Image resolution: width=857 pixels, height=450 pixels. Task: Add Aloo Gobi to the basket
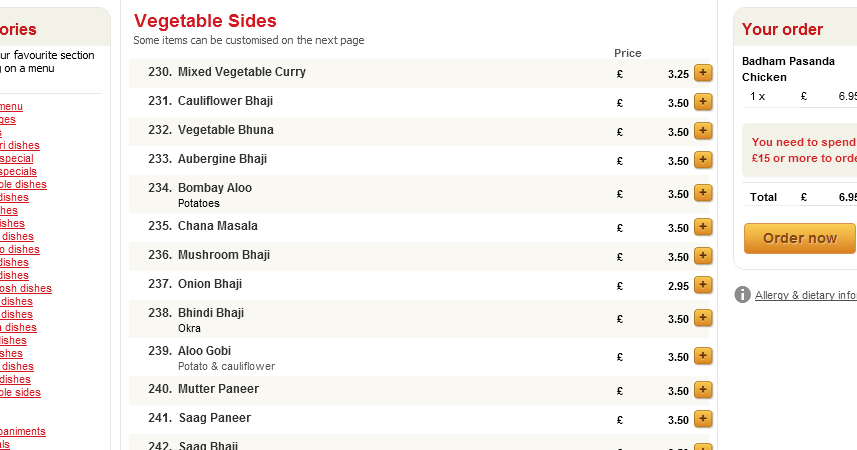703,356
